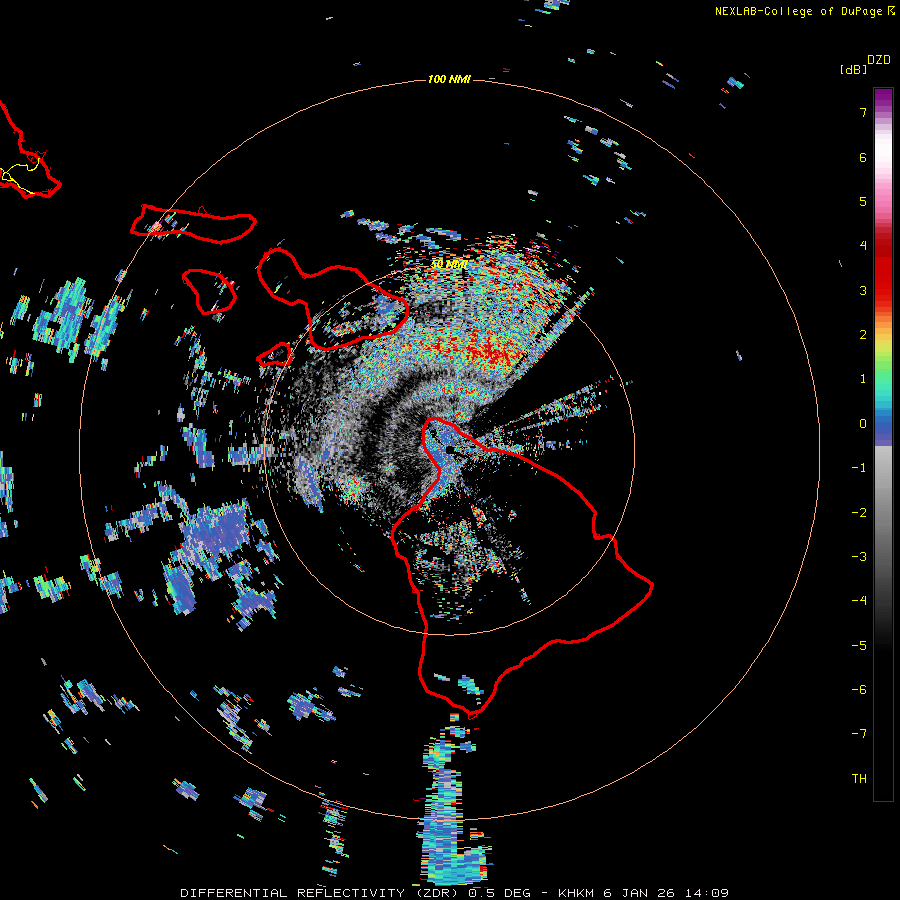This screenshot has height=900, width=900.
Task: Click the -5 value on the dB scale
Action: tap(859, 646)
